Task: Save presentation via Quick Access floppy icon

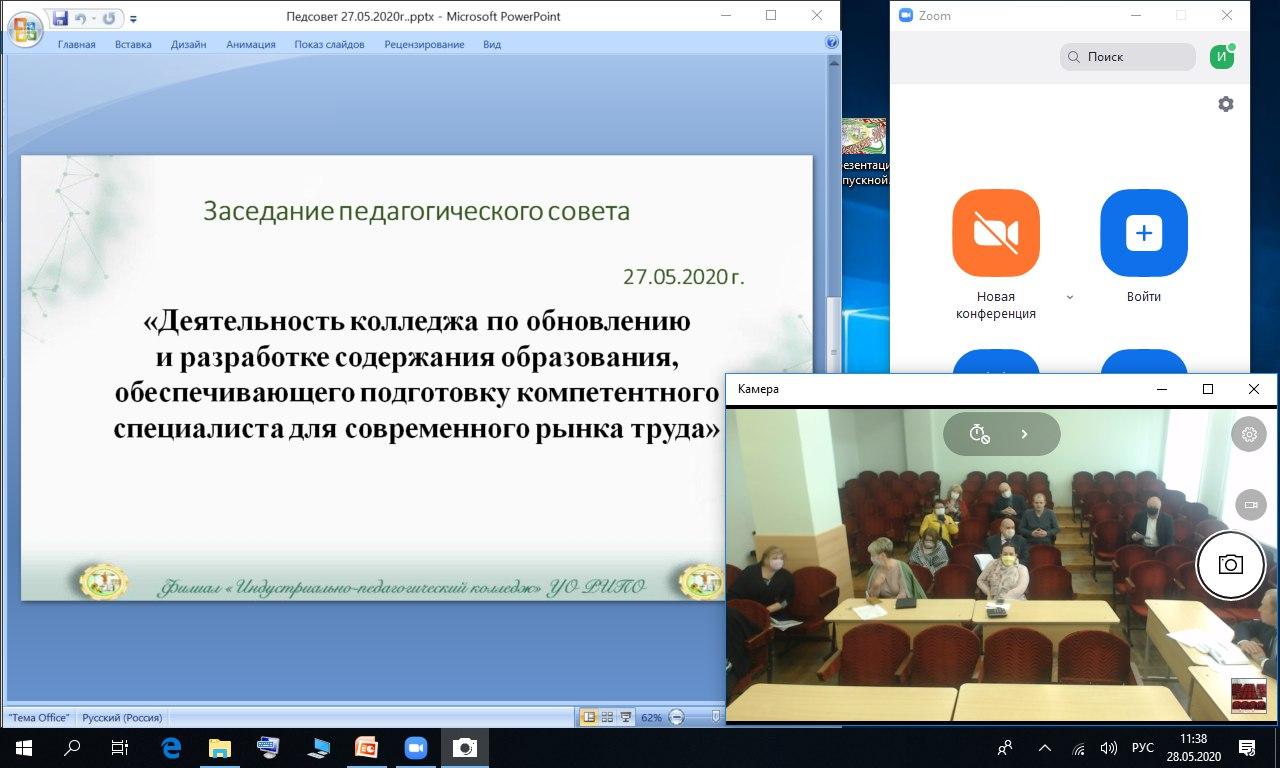Action: [60, 18]
